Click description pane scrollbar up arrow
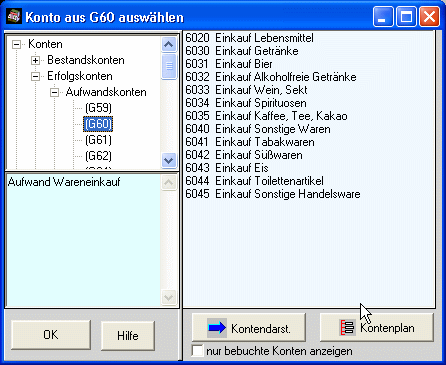 pyautogui.click(x=169, y=182)
